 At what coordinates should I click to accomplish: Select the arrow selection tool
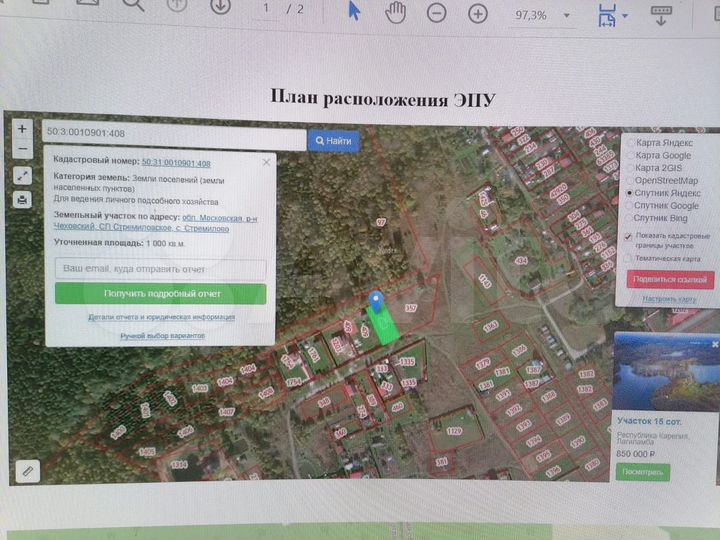pyautogui.click(x=354, y=10)
